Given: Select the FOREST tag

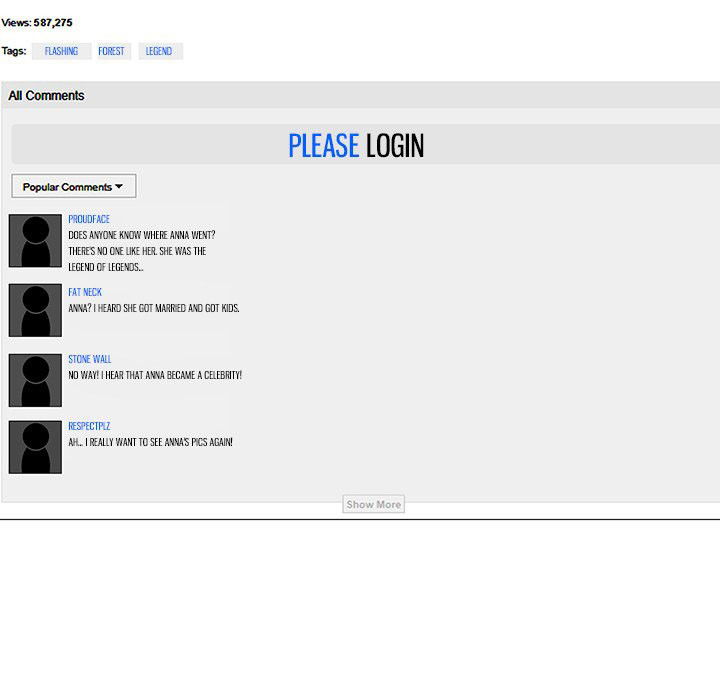Looking at the screenshot, I should click(111, 51).
